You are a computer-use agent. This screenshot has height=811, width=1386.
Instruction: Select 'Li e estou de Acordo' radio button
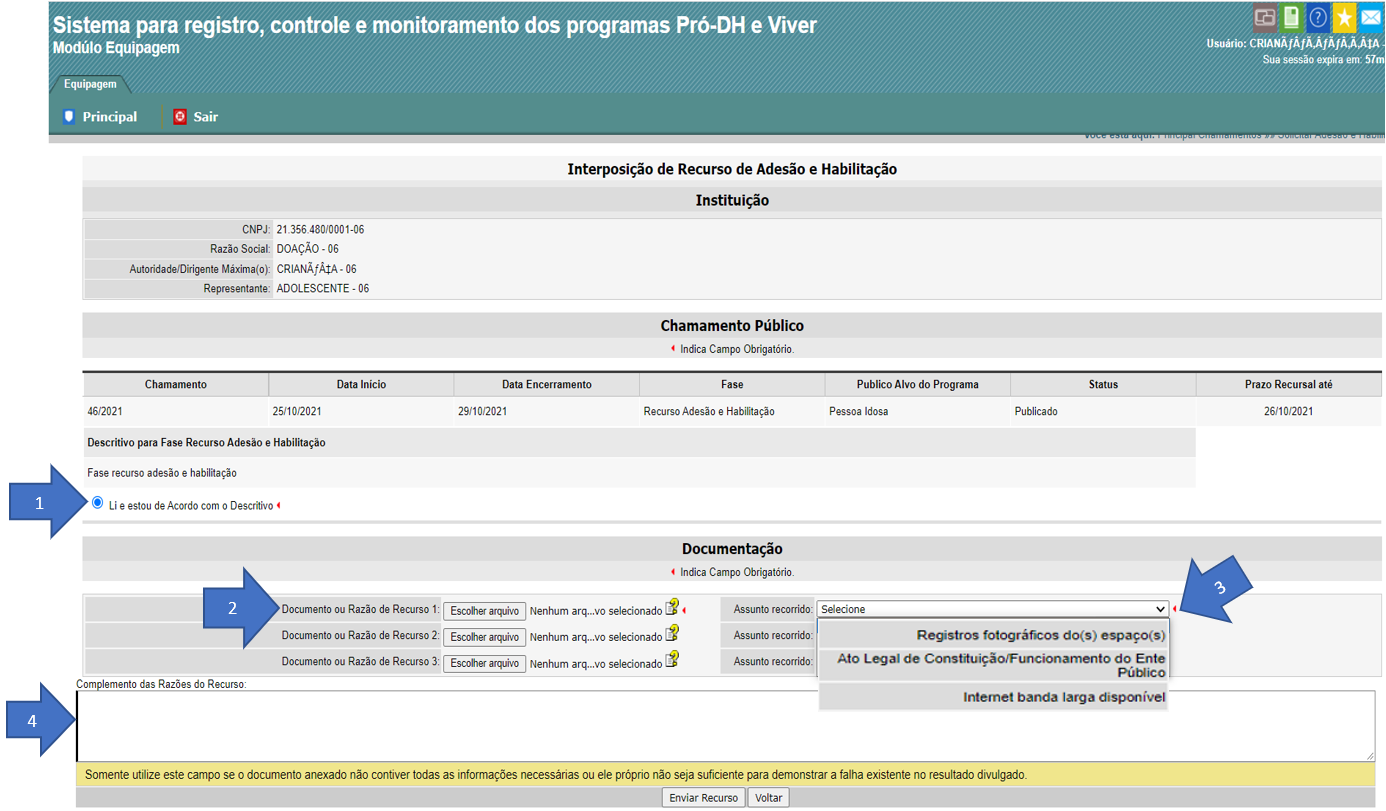(x=97, y=503)
